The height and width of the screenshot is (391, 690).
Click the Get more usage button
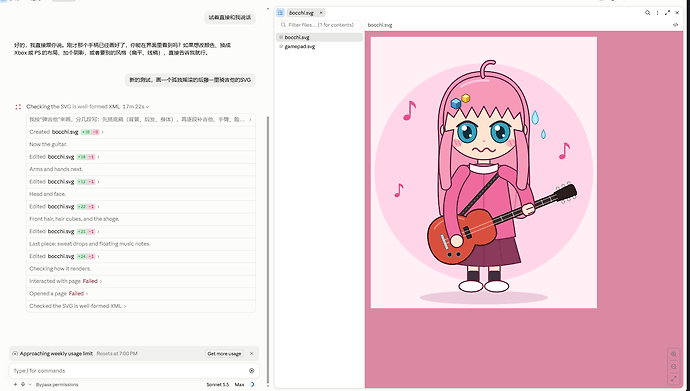[224, 354]
